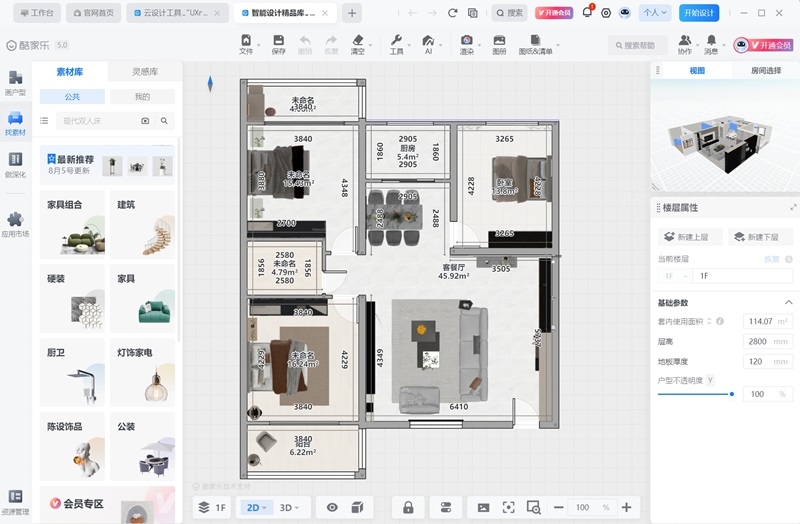800x524 pixels.
Task: Open the 2D view mode dropdown
Action: [x=257, y=507]
